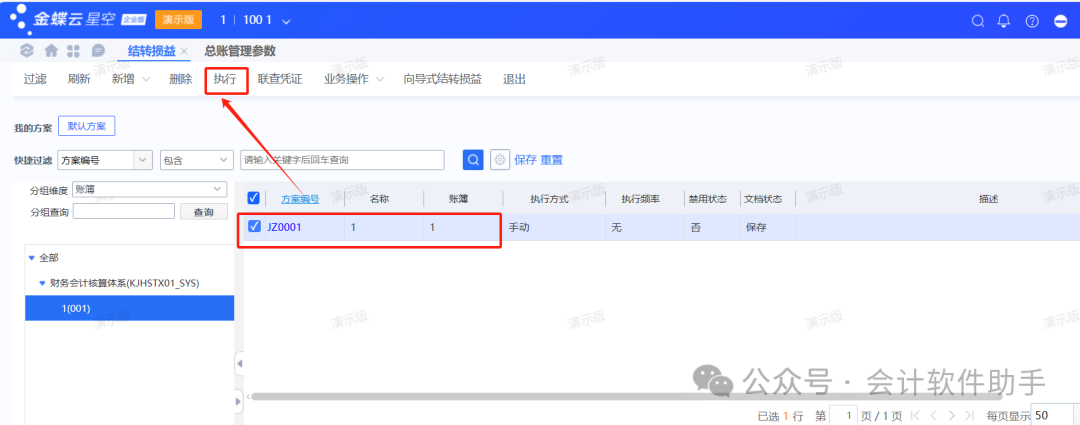Viewport: 1080px width, 425px height.
Task: Click the blue quick filter search button
Action: click(473, 160)
